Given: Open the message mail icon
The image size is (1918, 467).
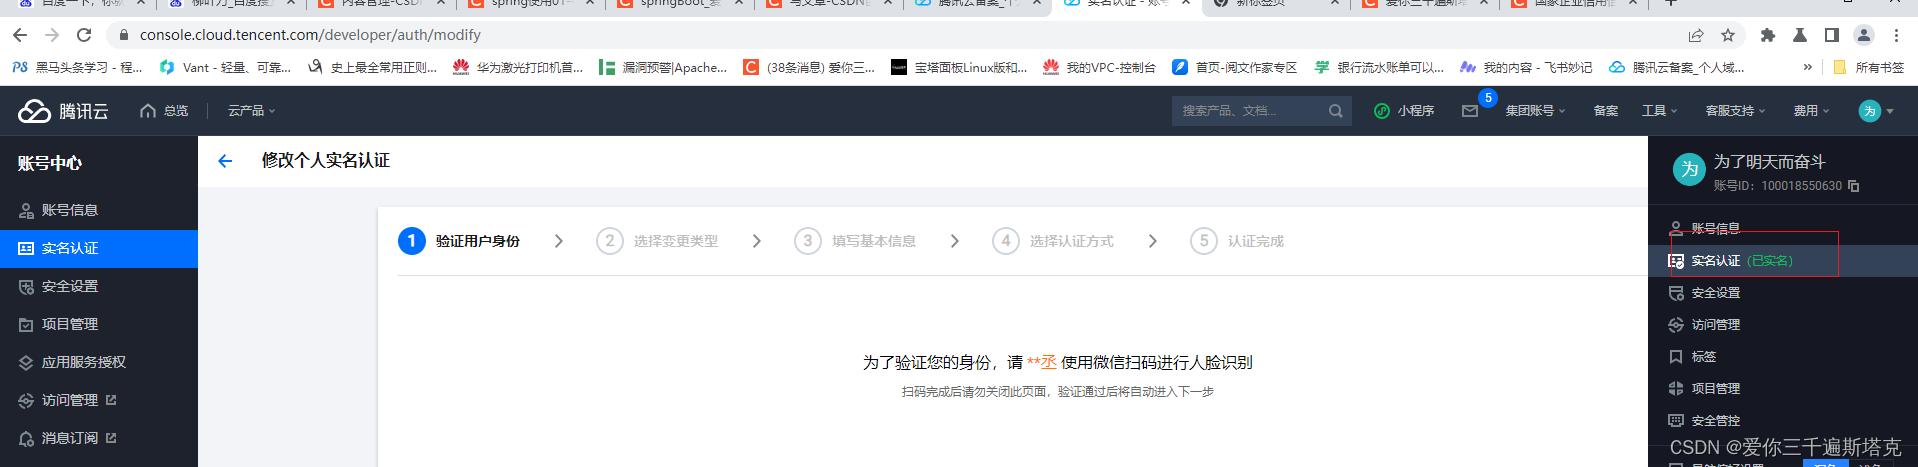Looking at the screenshot, I should pyautogui.click(x=1470, y=111).
